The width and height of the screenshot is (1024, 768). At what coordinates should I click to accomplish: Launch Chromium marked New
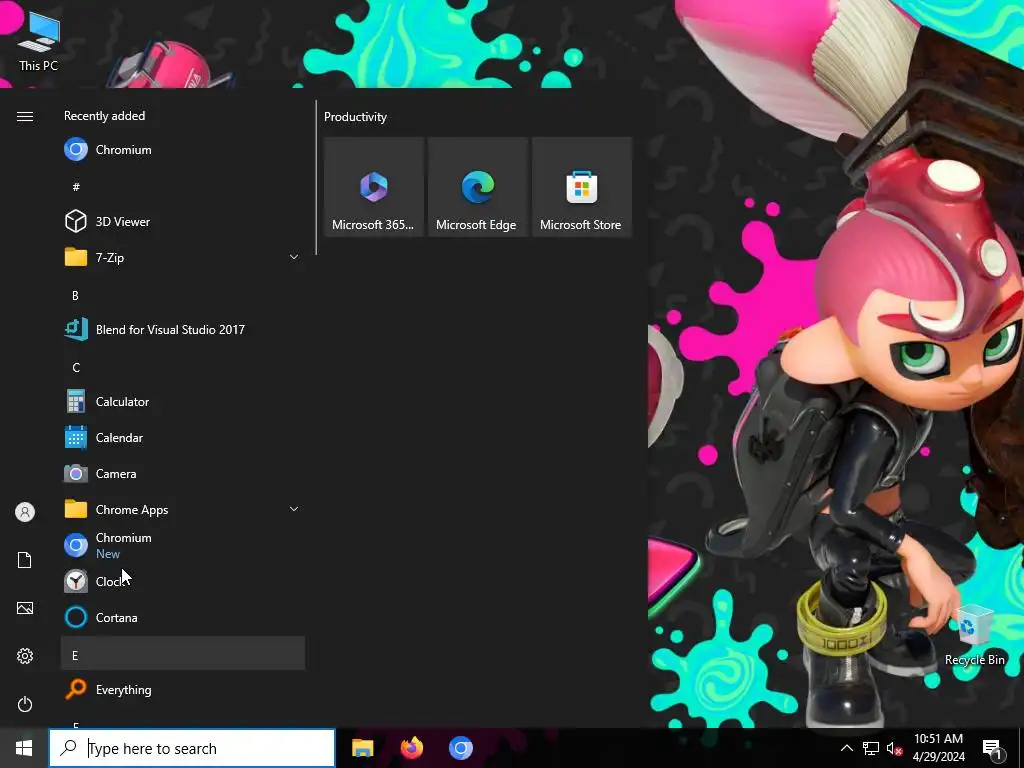coord(183,545)
